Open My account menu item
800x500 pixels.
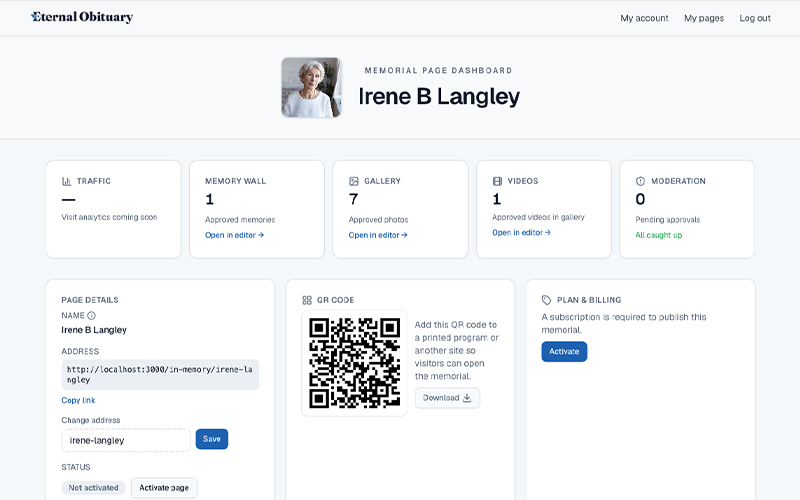coord(644,18)
